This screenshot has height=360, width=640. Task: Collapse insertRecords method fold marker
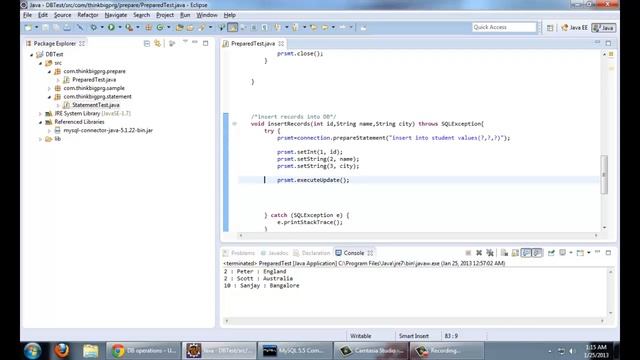tap(234, 124)
